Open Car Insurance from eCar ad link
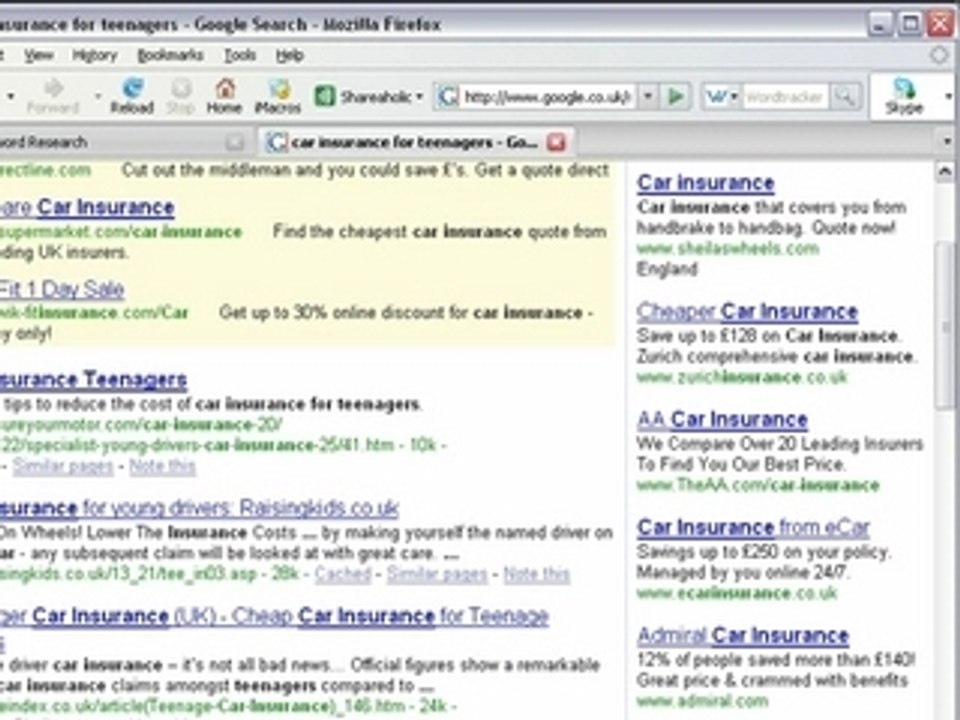The height and width of the screenshot is (720, 960). (753, 527)
